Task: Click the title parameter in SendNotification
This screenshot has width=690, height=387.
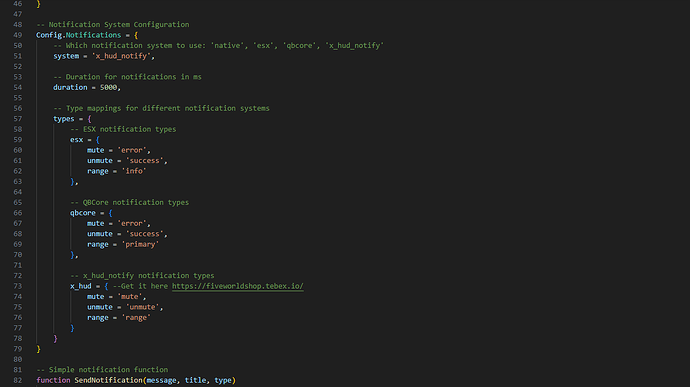Action: [196, 380]
